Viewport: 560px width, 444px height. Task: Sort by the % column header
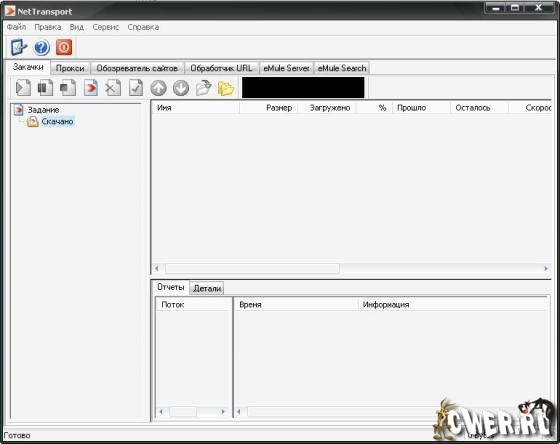pos(374,108)
